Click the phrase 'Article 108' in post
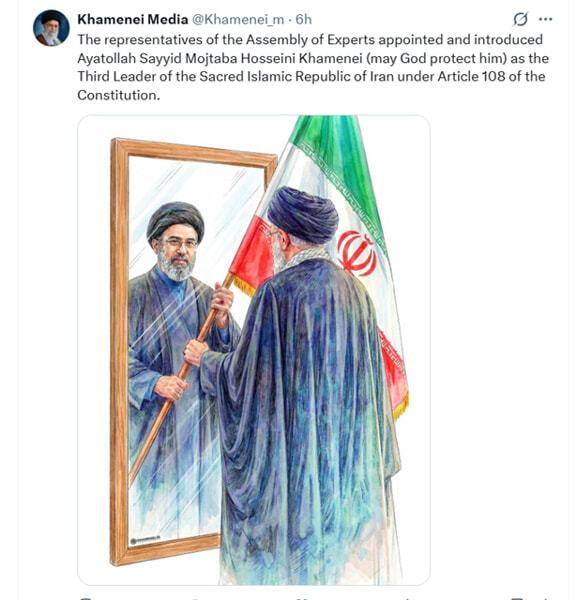576x600 pixels. click(472, 77)
